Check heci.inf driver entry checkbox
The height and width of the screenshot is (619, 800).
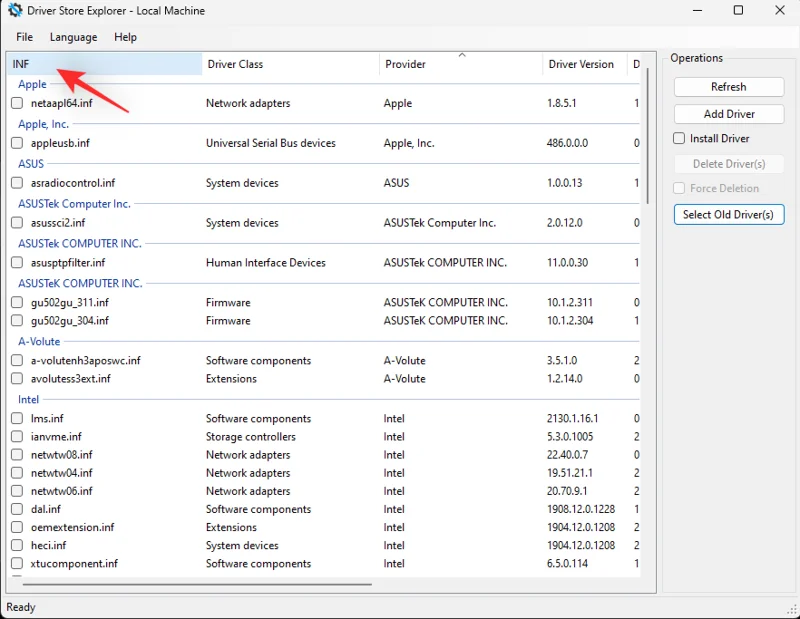click(x=17, y=545)
